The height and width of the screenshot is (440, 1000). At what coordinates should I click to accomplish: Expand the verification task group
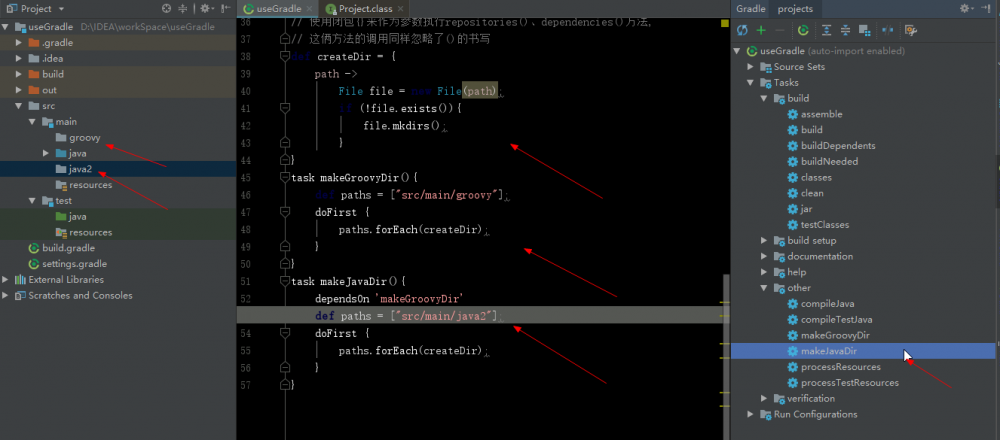pos(764,399)
